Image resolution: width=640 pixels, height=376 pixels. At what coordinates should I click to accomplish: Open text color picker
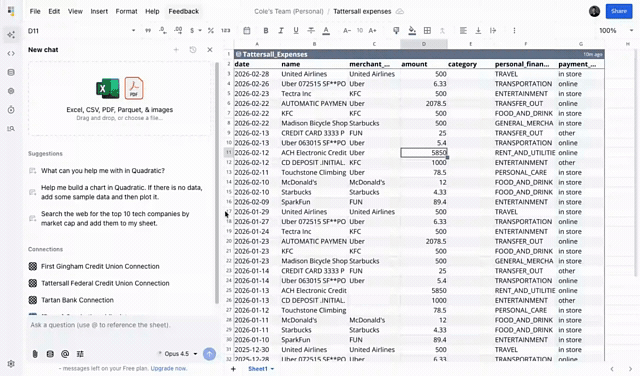point(326,31)
